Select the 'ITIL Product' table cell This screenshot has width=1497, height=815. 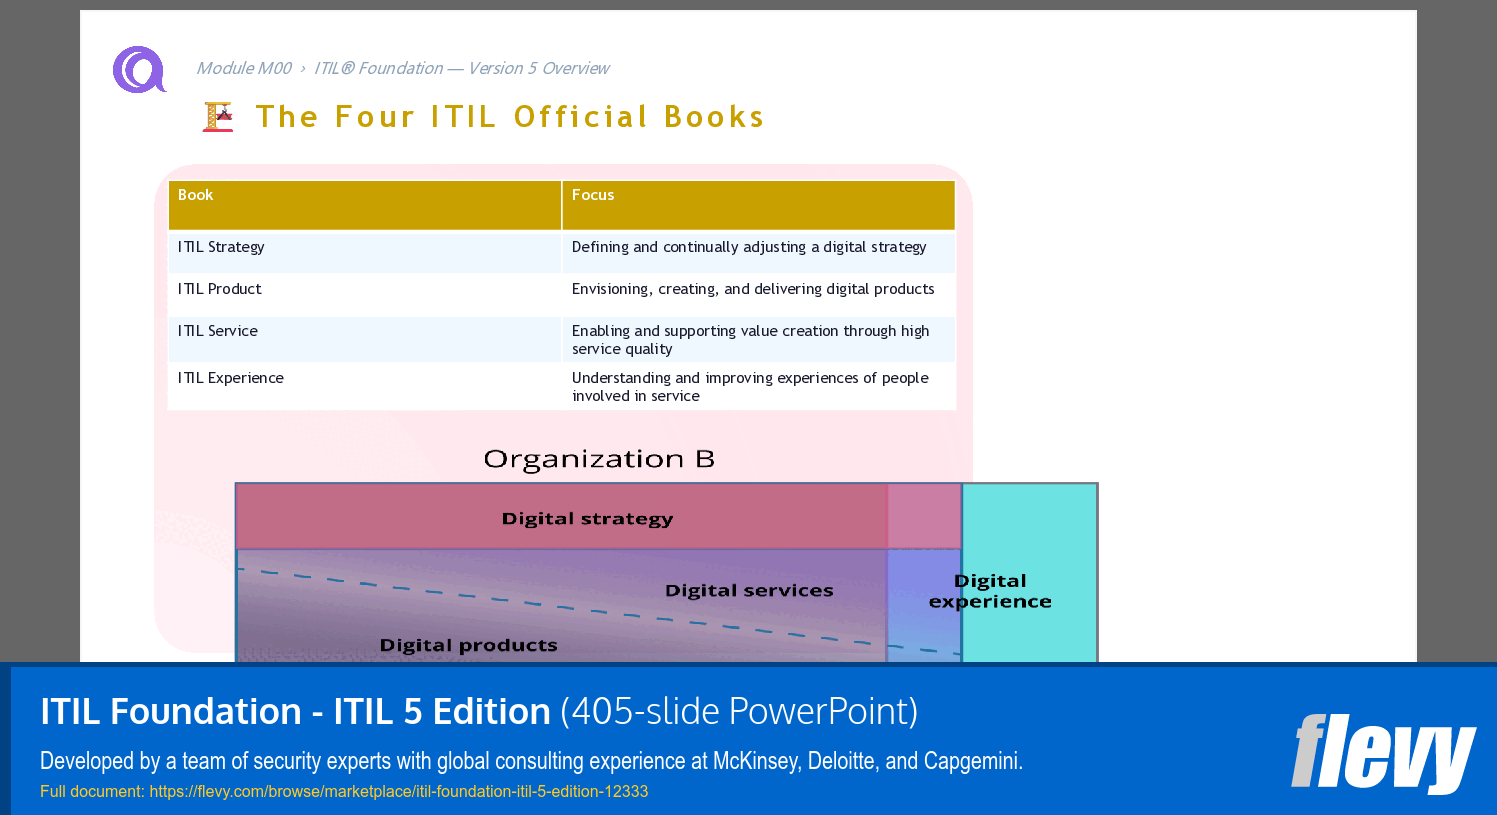365,294
